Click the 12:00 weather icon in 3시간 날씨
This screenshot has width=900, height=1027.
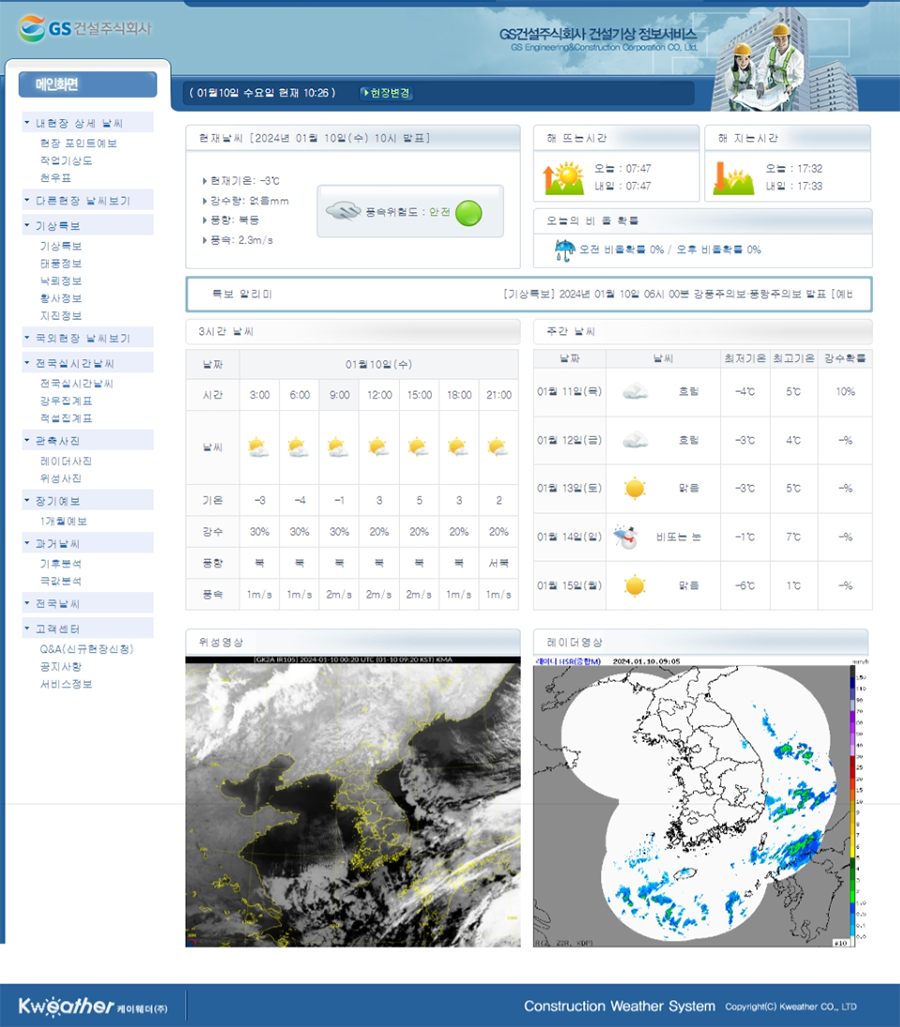[379, 447]
